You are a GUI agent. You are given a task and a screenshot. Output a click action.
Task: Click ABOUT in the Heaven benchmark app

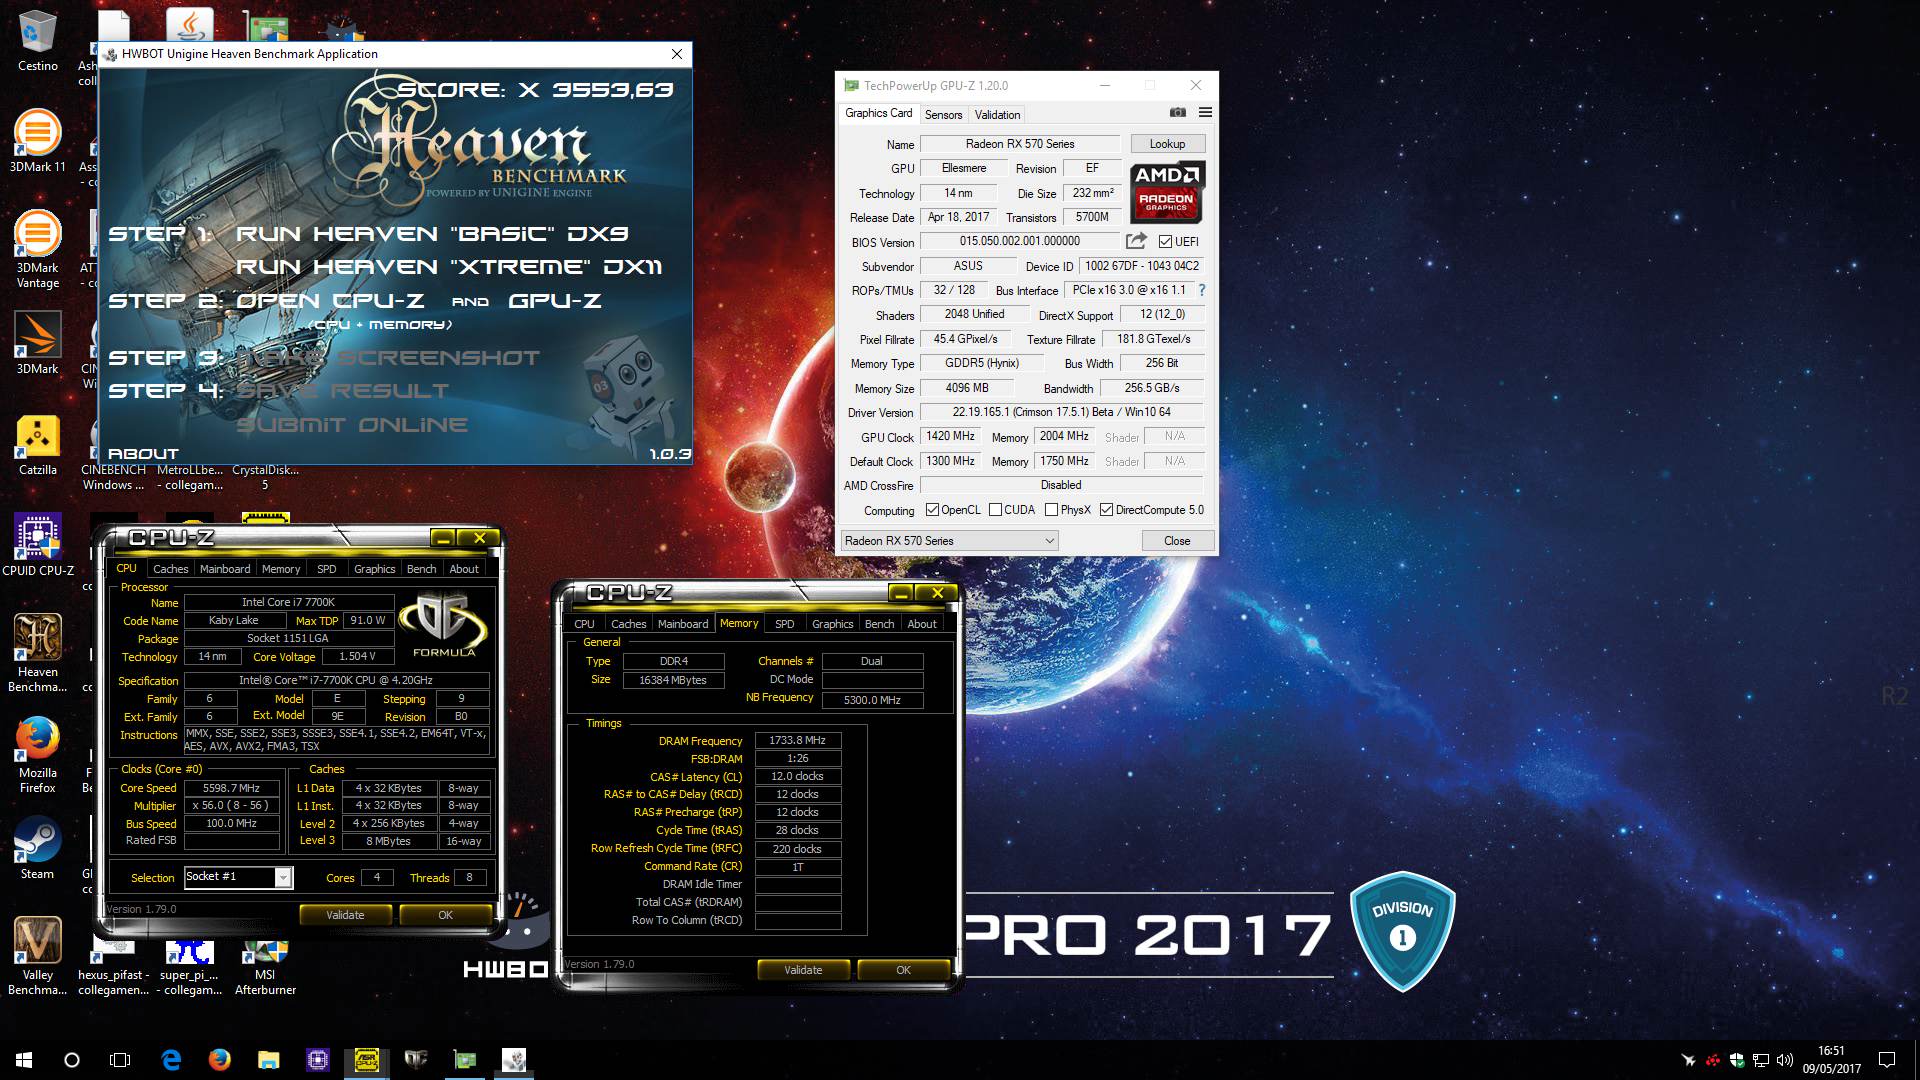(143, 454)
